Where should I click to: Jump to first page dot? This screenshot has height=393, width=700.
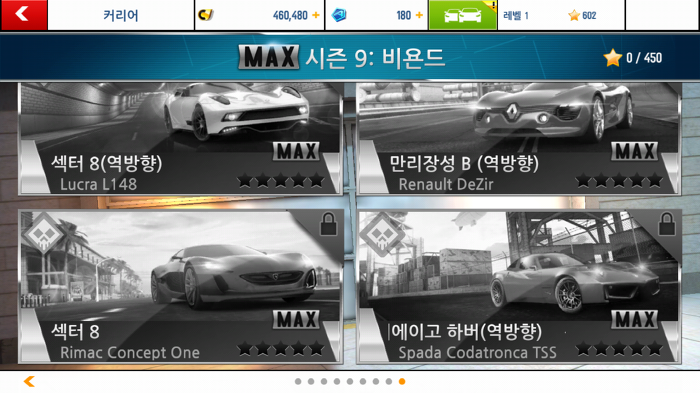(x=298, y=381)
